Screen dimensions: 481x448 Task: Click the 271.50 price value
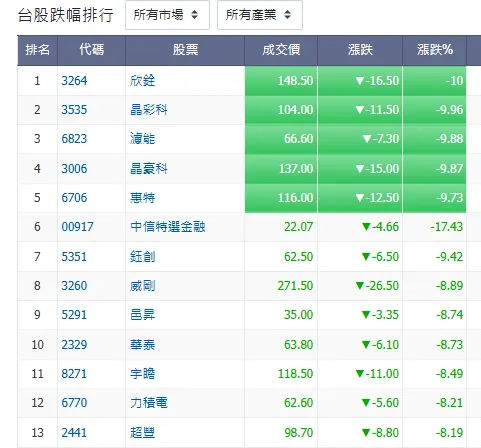click(295, 286)
